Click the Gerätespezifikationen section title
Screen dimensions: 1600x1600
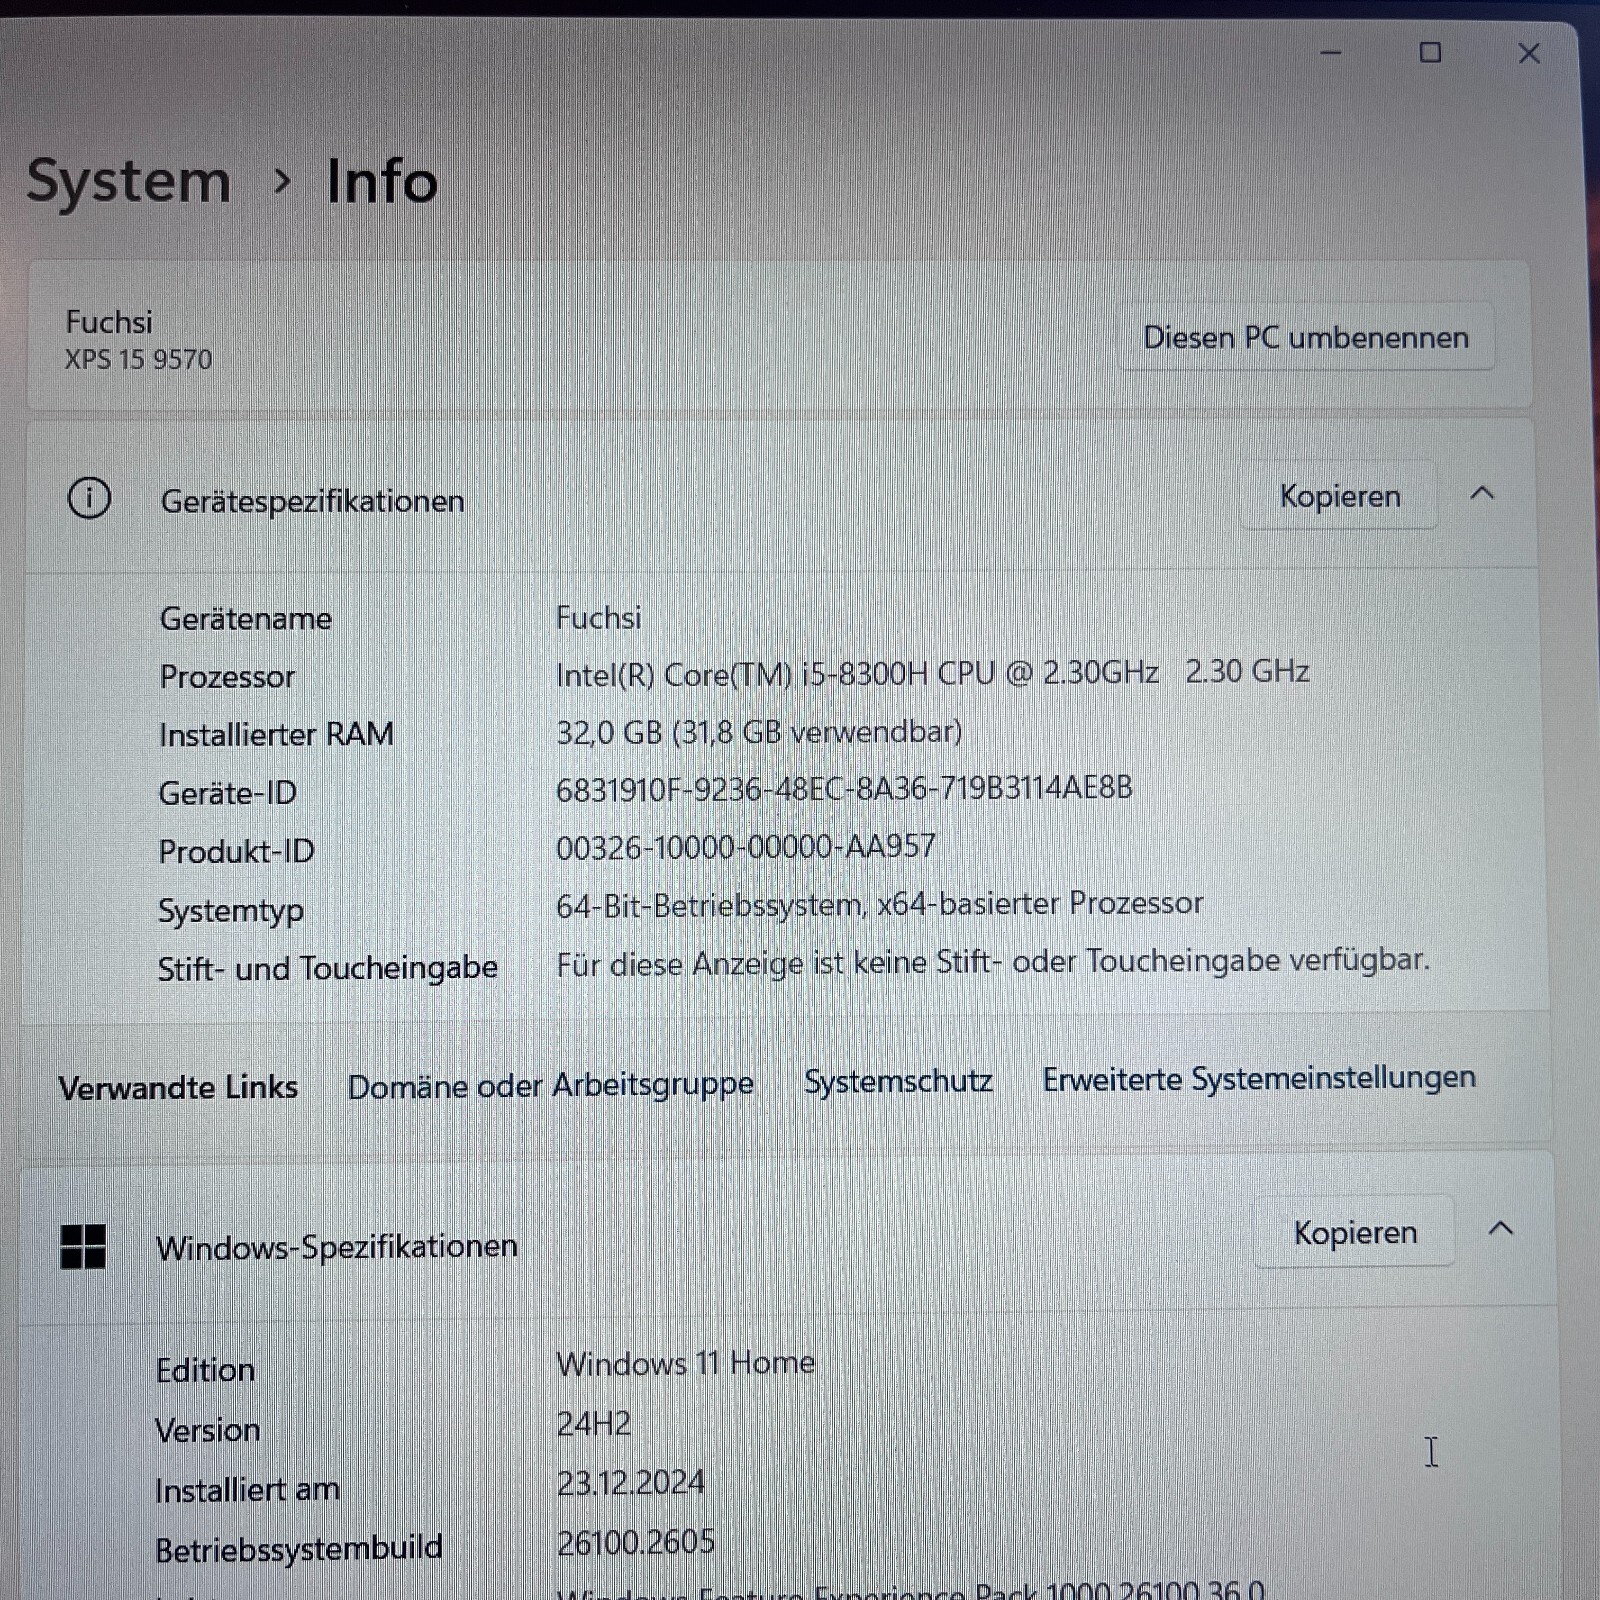tap(312, 501)
